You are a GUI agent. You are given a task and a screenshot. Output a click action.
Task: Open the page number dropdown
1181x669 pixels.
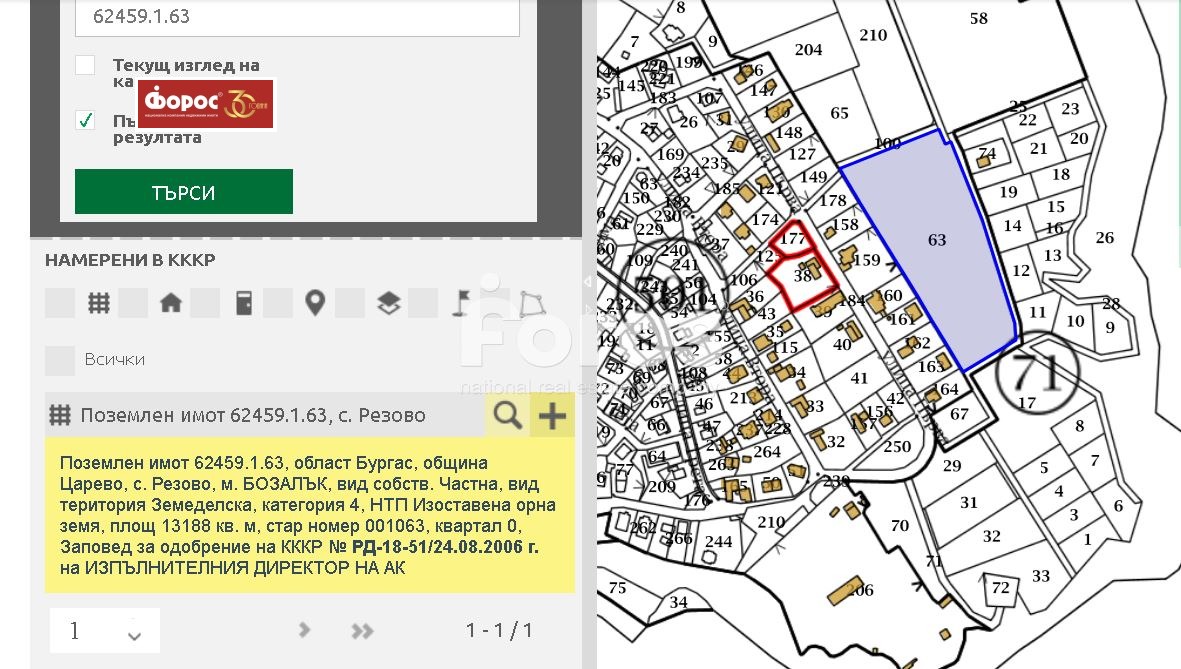[x=105, y=630]
